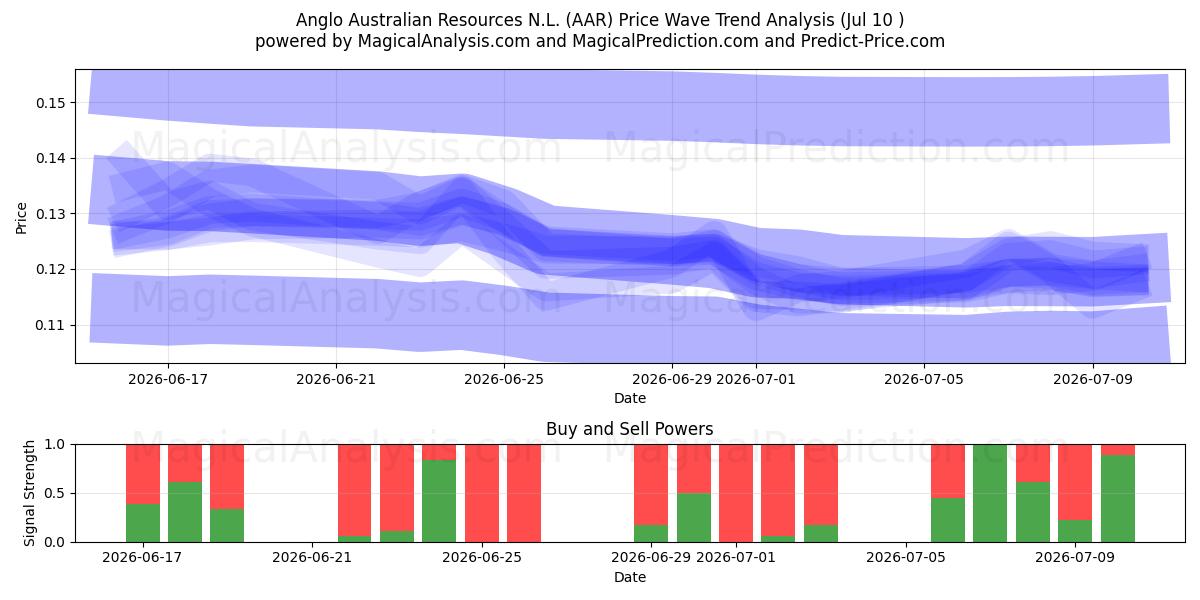This screenshot has width=1200, height=600.
Task: Click the 0.11 price tick label
Action: 53,325
